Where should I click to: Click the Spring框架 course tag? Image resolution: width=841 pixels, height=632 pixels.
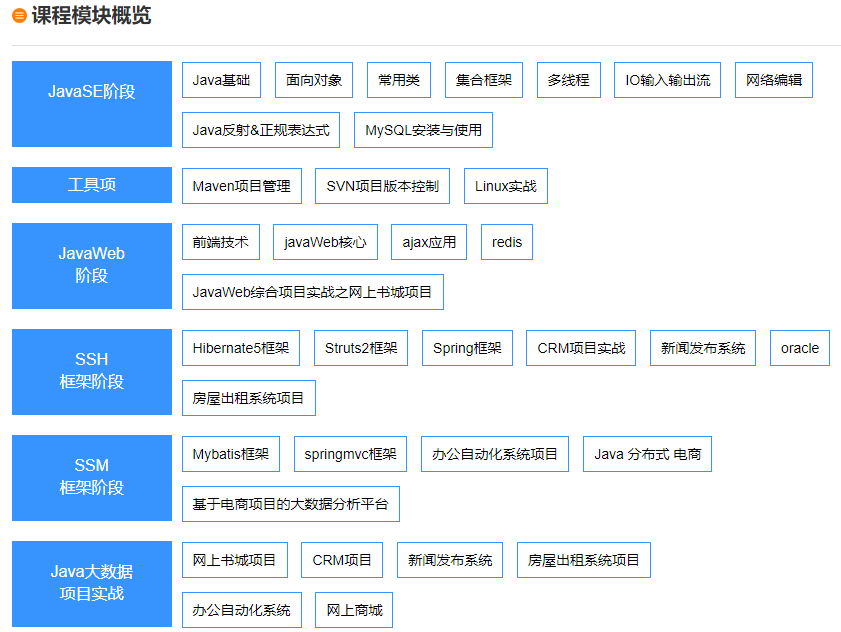click(466, 348)
